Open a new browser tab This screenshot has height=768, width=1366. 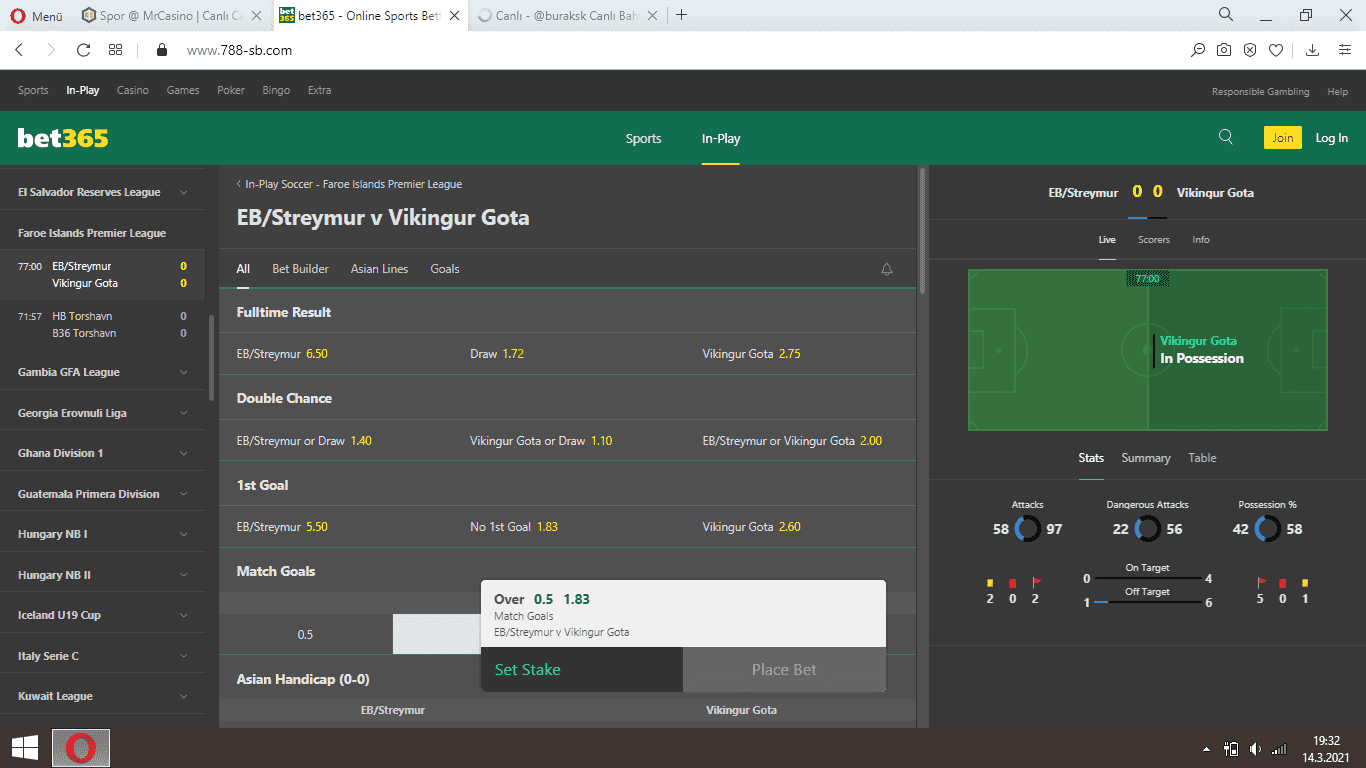pos(682,15)
